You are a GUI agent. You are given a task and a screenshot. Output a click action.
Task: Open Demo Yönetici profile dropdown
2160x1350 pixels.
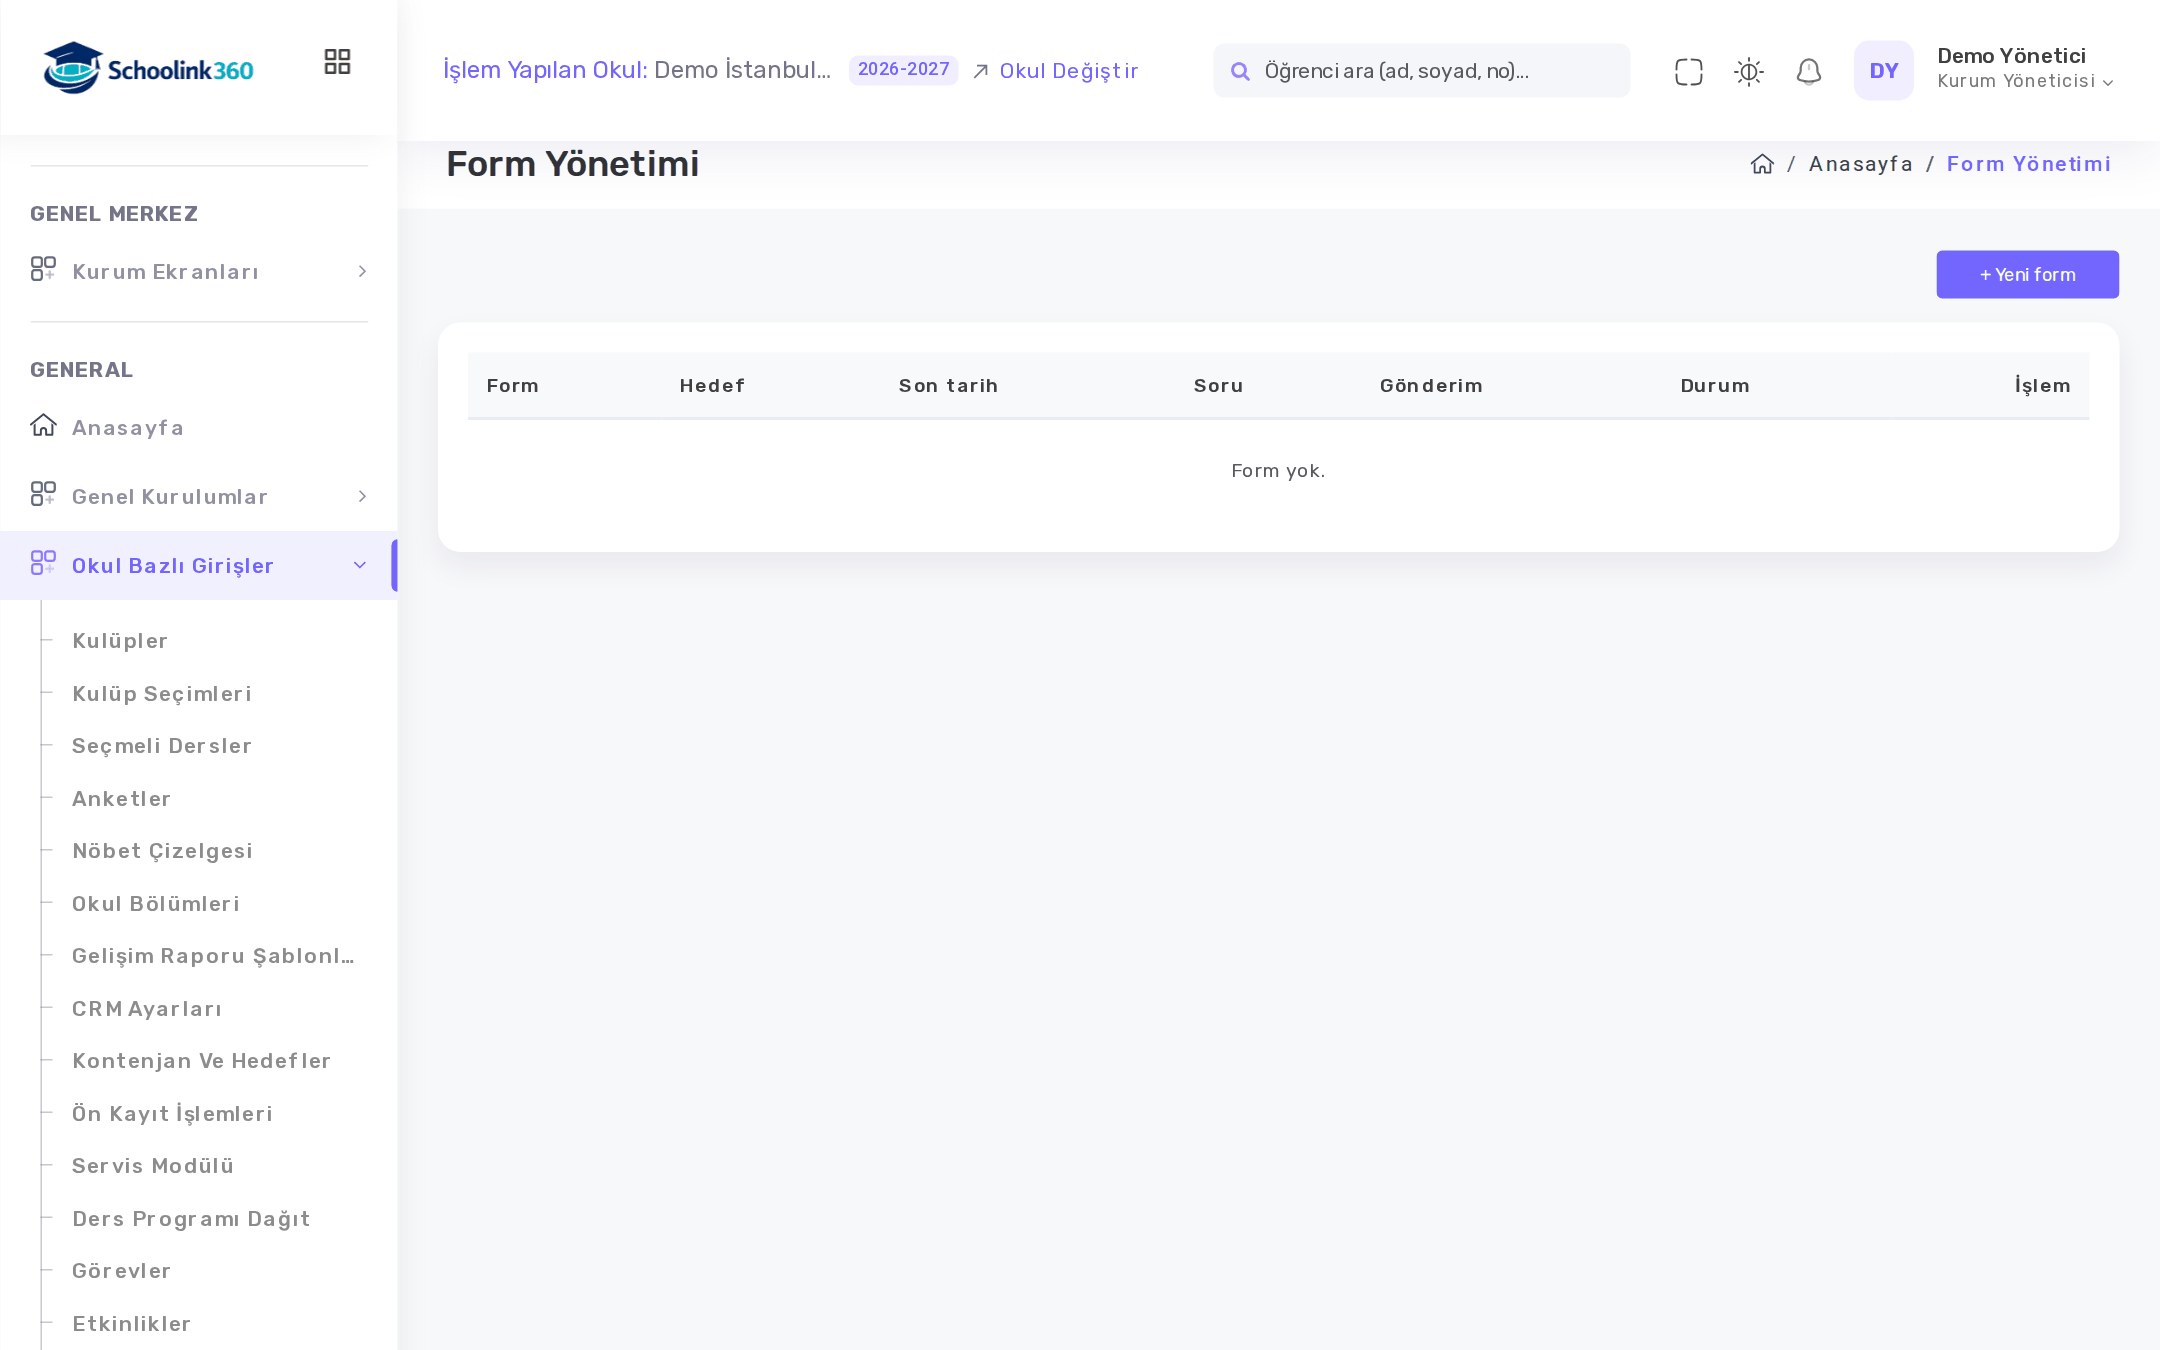[2024, 68]
